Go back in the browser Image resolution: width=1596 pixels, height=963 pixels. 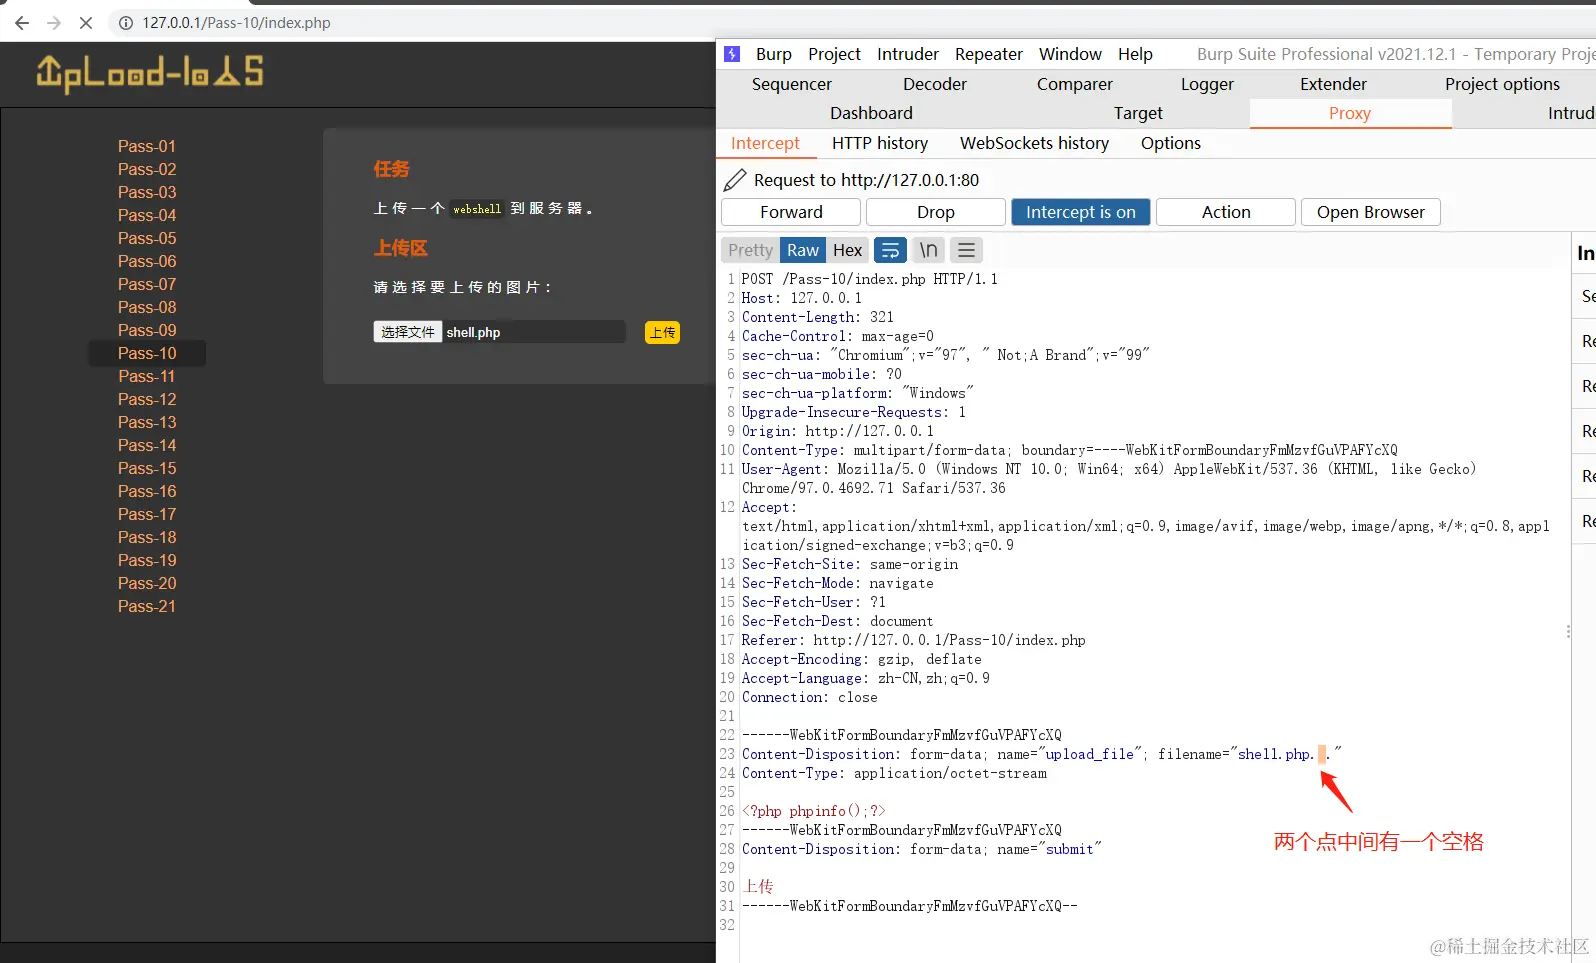22,22
